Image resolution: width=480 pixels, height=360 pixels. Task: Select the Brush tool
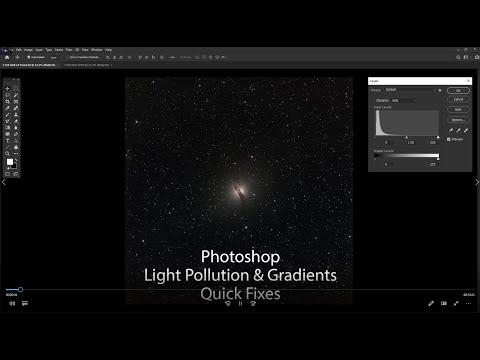click(7, 115)
